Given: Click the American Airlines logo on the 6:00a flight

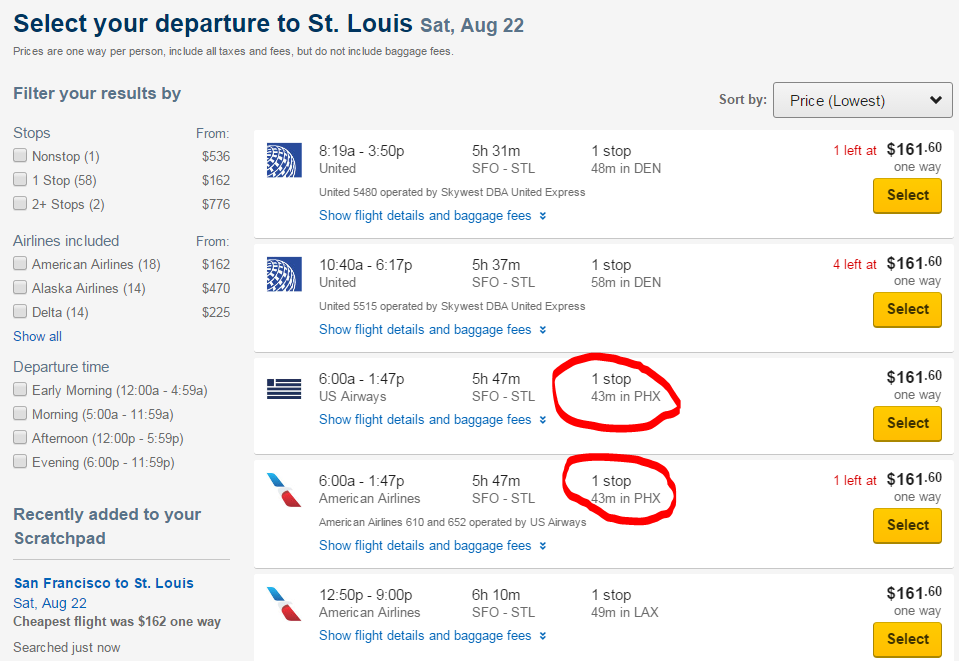Looking at the screenshot, I should (284, 490).
